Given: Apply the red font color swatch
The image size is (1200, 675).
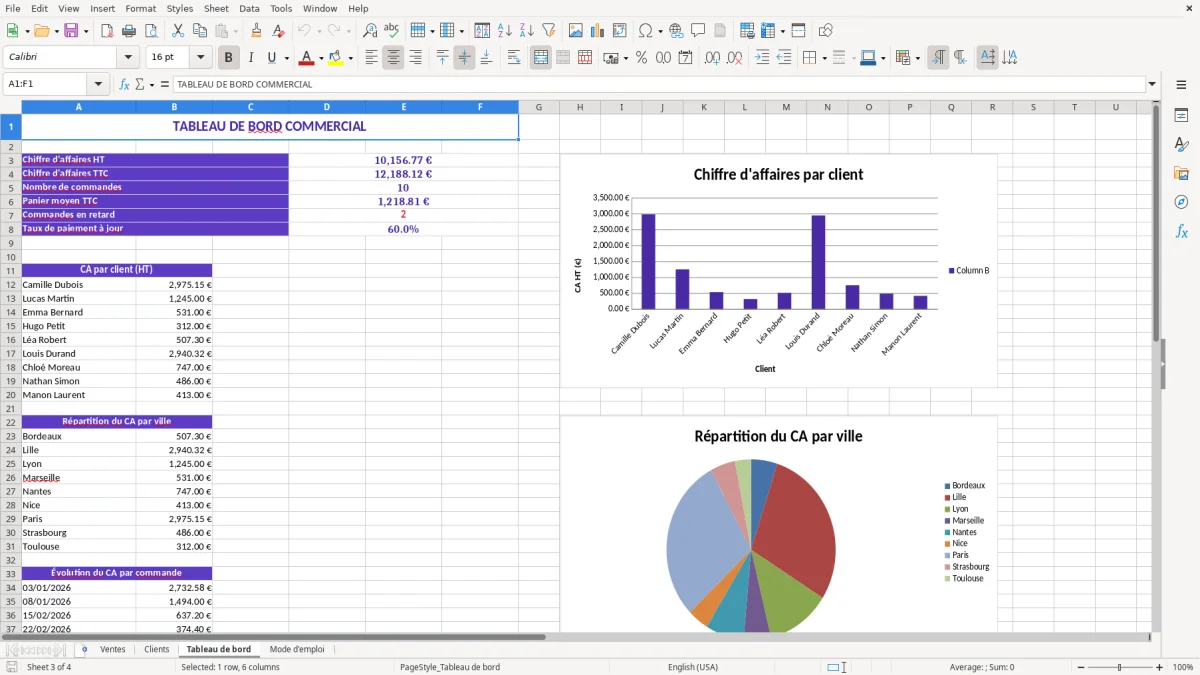Looking at the screenshot, I should pyautogui.click(x=306, y=58).
